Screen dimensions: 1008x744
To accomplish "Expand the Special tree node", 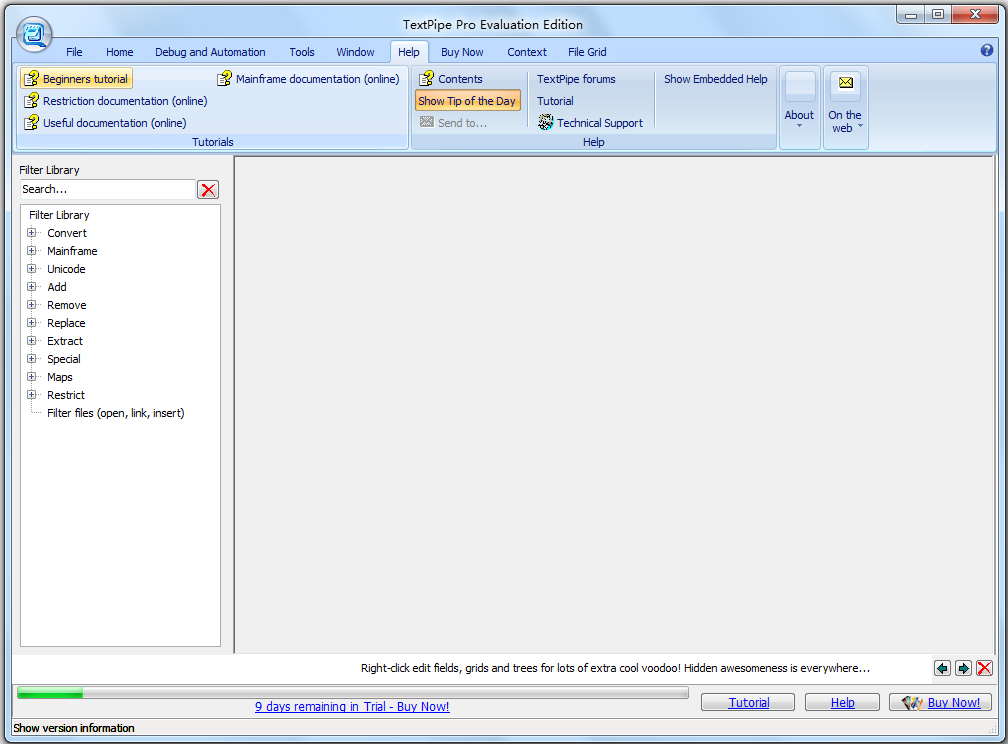I will pos(31,359).
